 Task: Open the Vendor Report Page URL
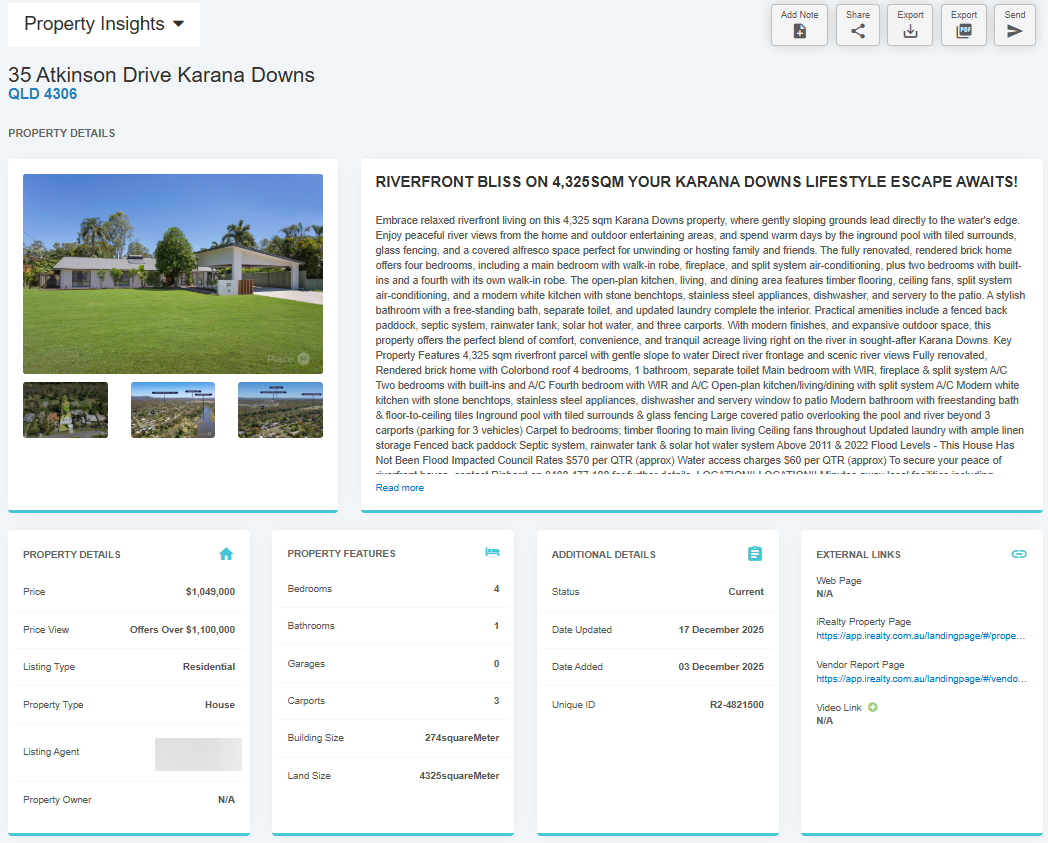pyautogui.click(x=921, y=678)
